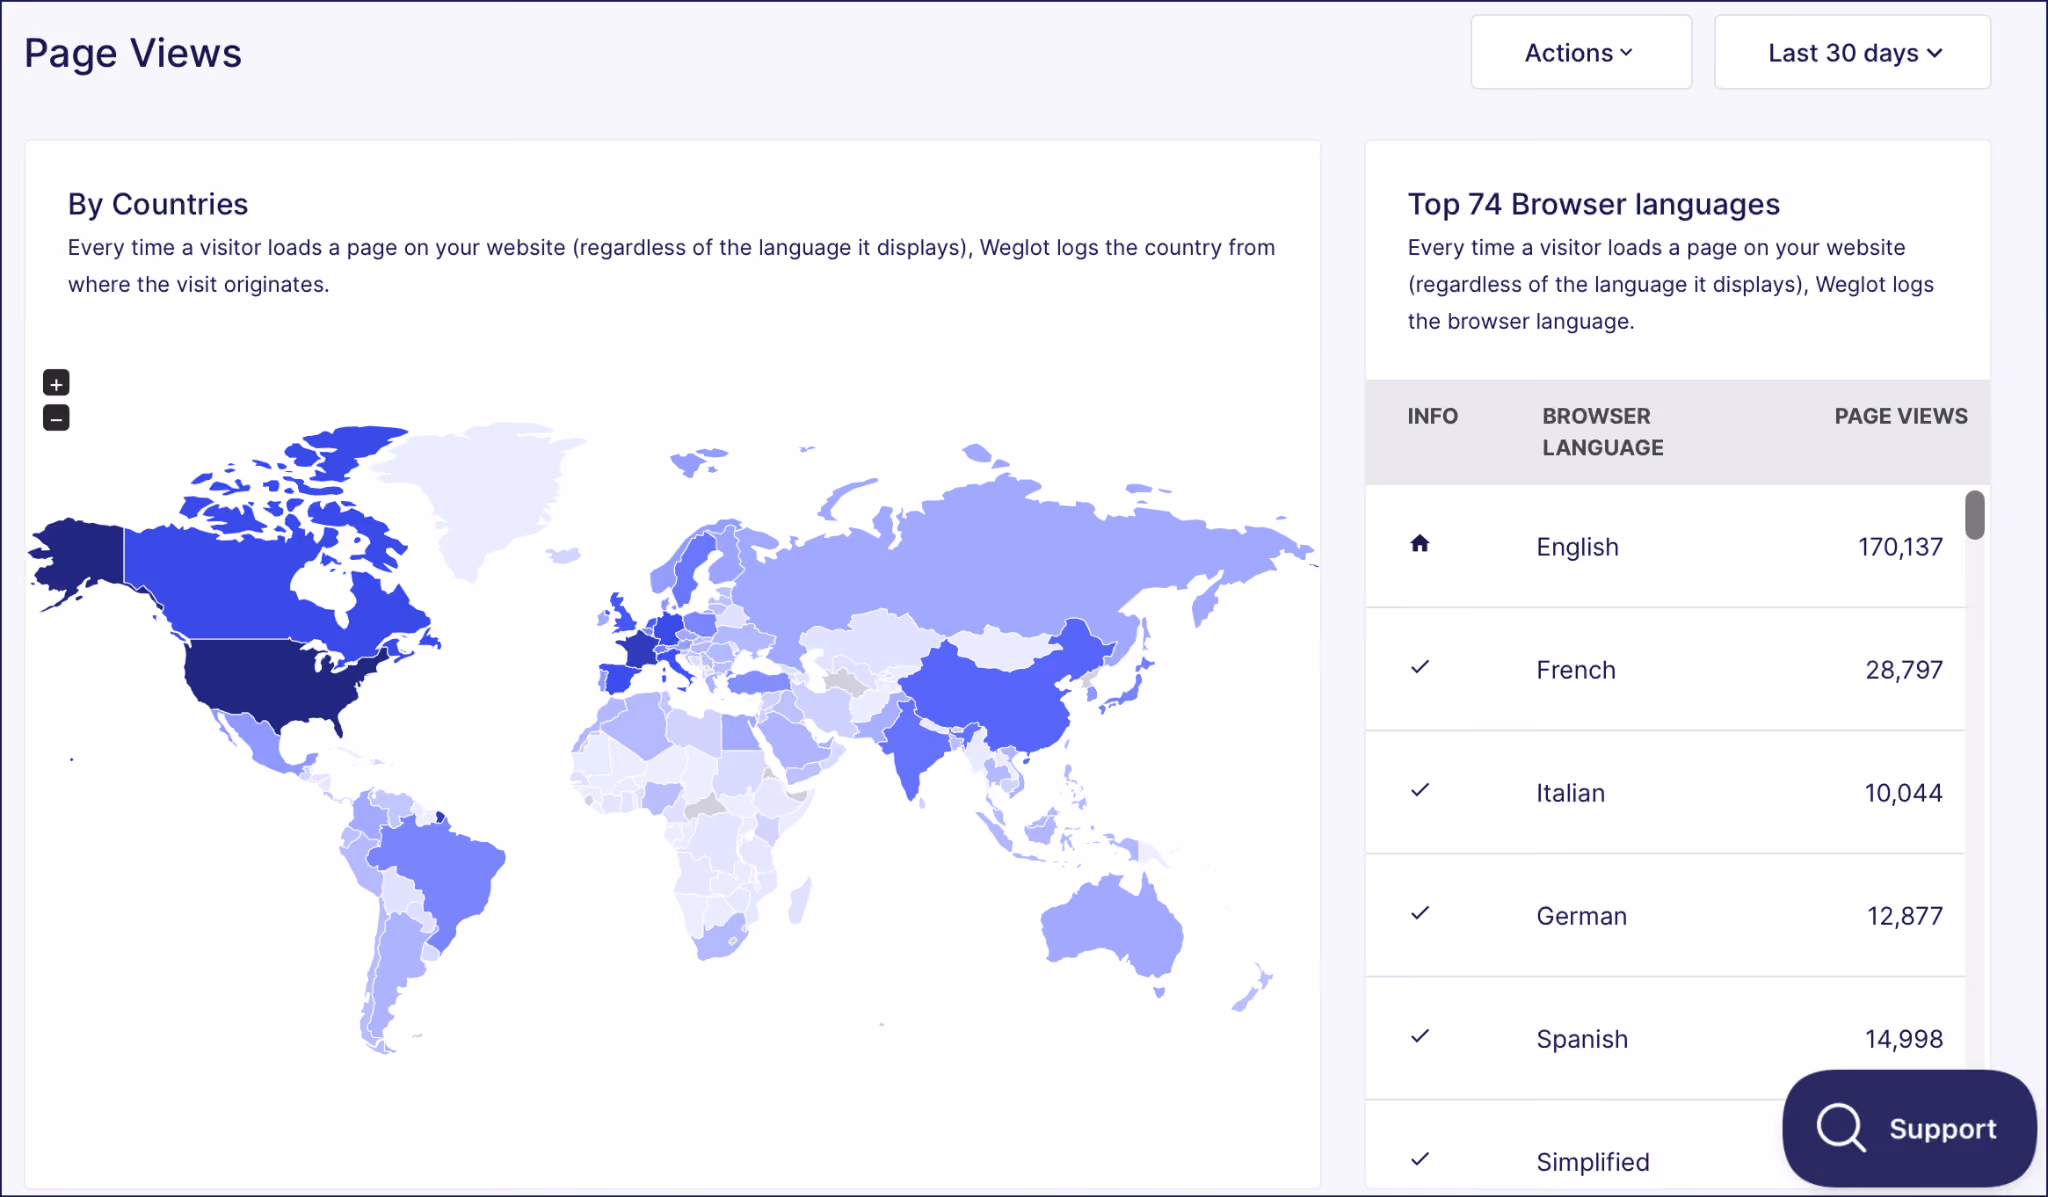Click the 12,877 page views value
The width and height of the screenshot is (2048, 1197).
pos(1905,916)
